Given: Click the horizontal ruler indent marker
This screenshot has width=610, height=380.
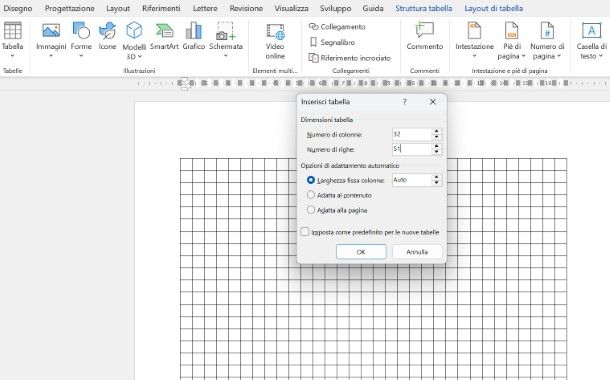Looking at the screenshot, I should [x=184, y=84].
